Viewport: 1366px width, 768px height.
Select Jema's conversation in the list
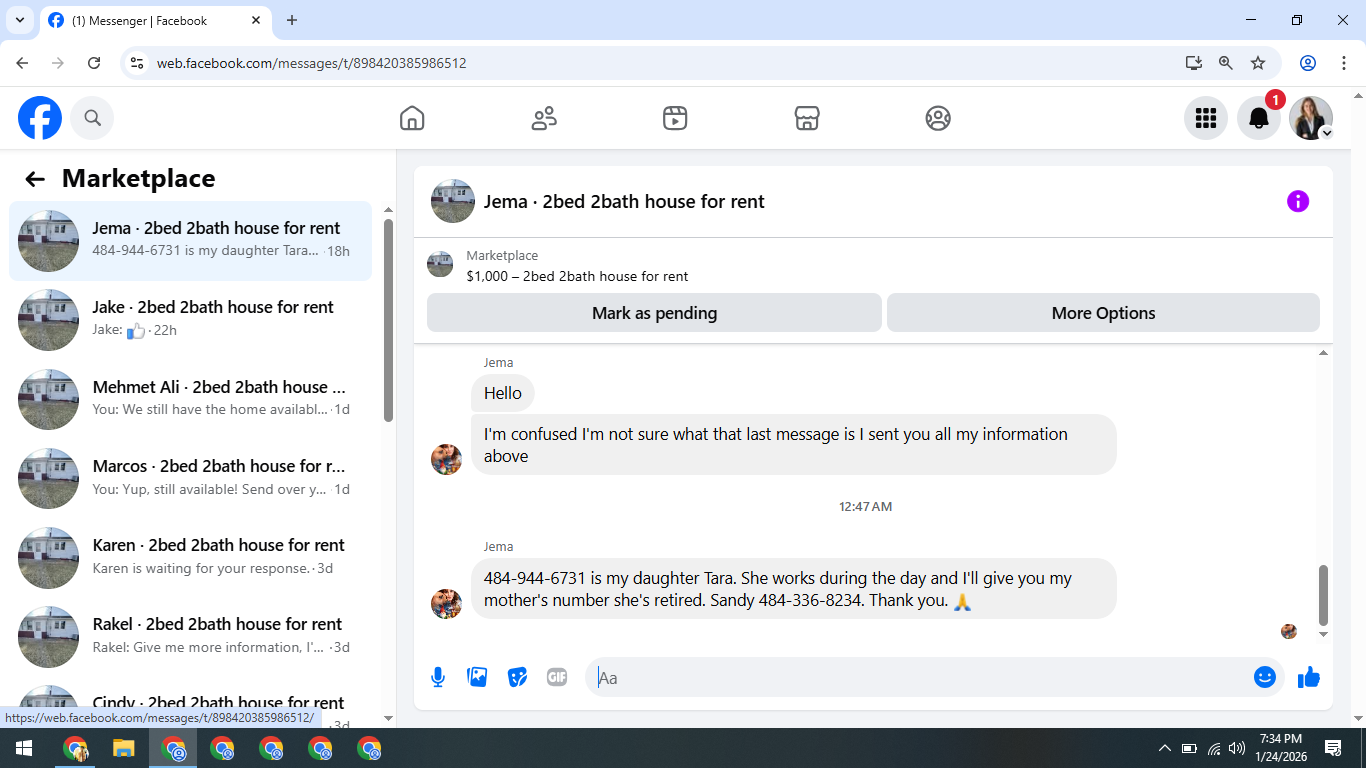[x=190, y=240]
